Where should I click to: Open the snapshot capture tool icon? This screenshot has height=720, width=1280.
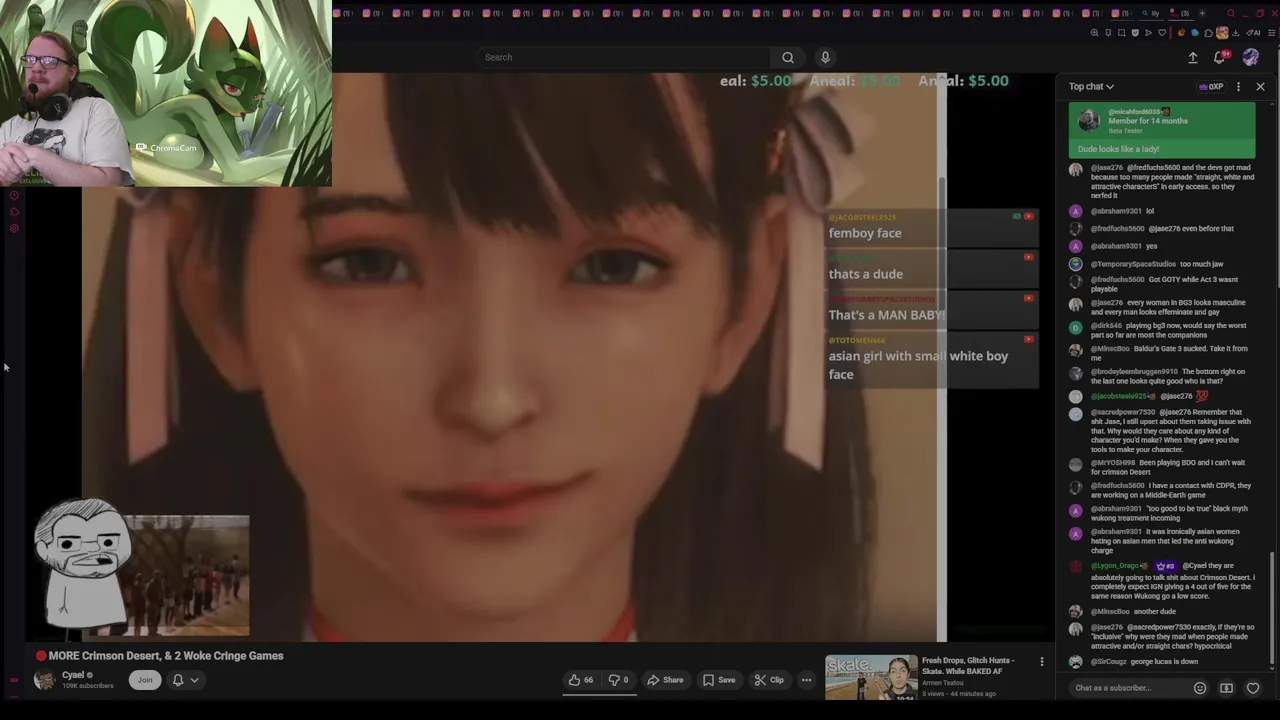coord(1121,33)
